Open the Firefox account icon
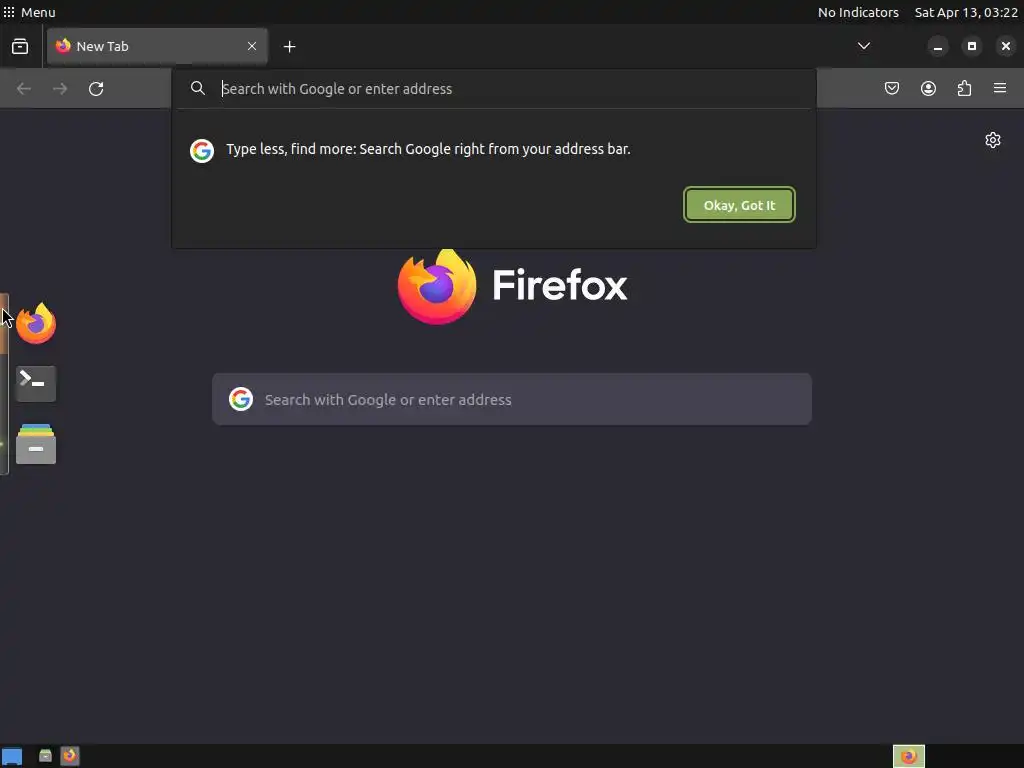This screenshot has width=1024, height=768. coord(929,88)
